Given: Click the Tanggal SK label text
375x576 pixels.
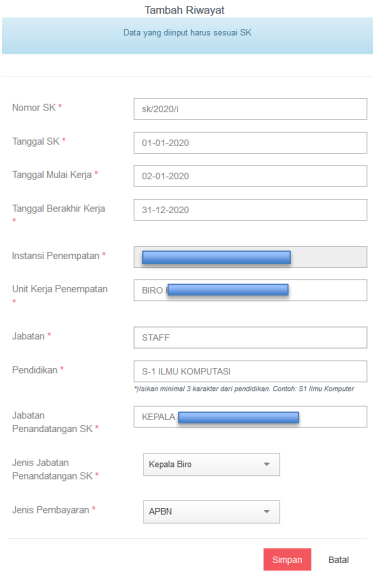Looking at the screenshot, I should (x=36, y=141).
